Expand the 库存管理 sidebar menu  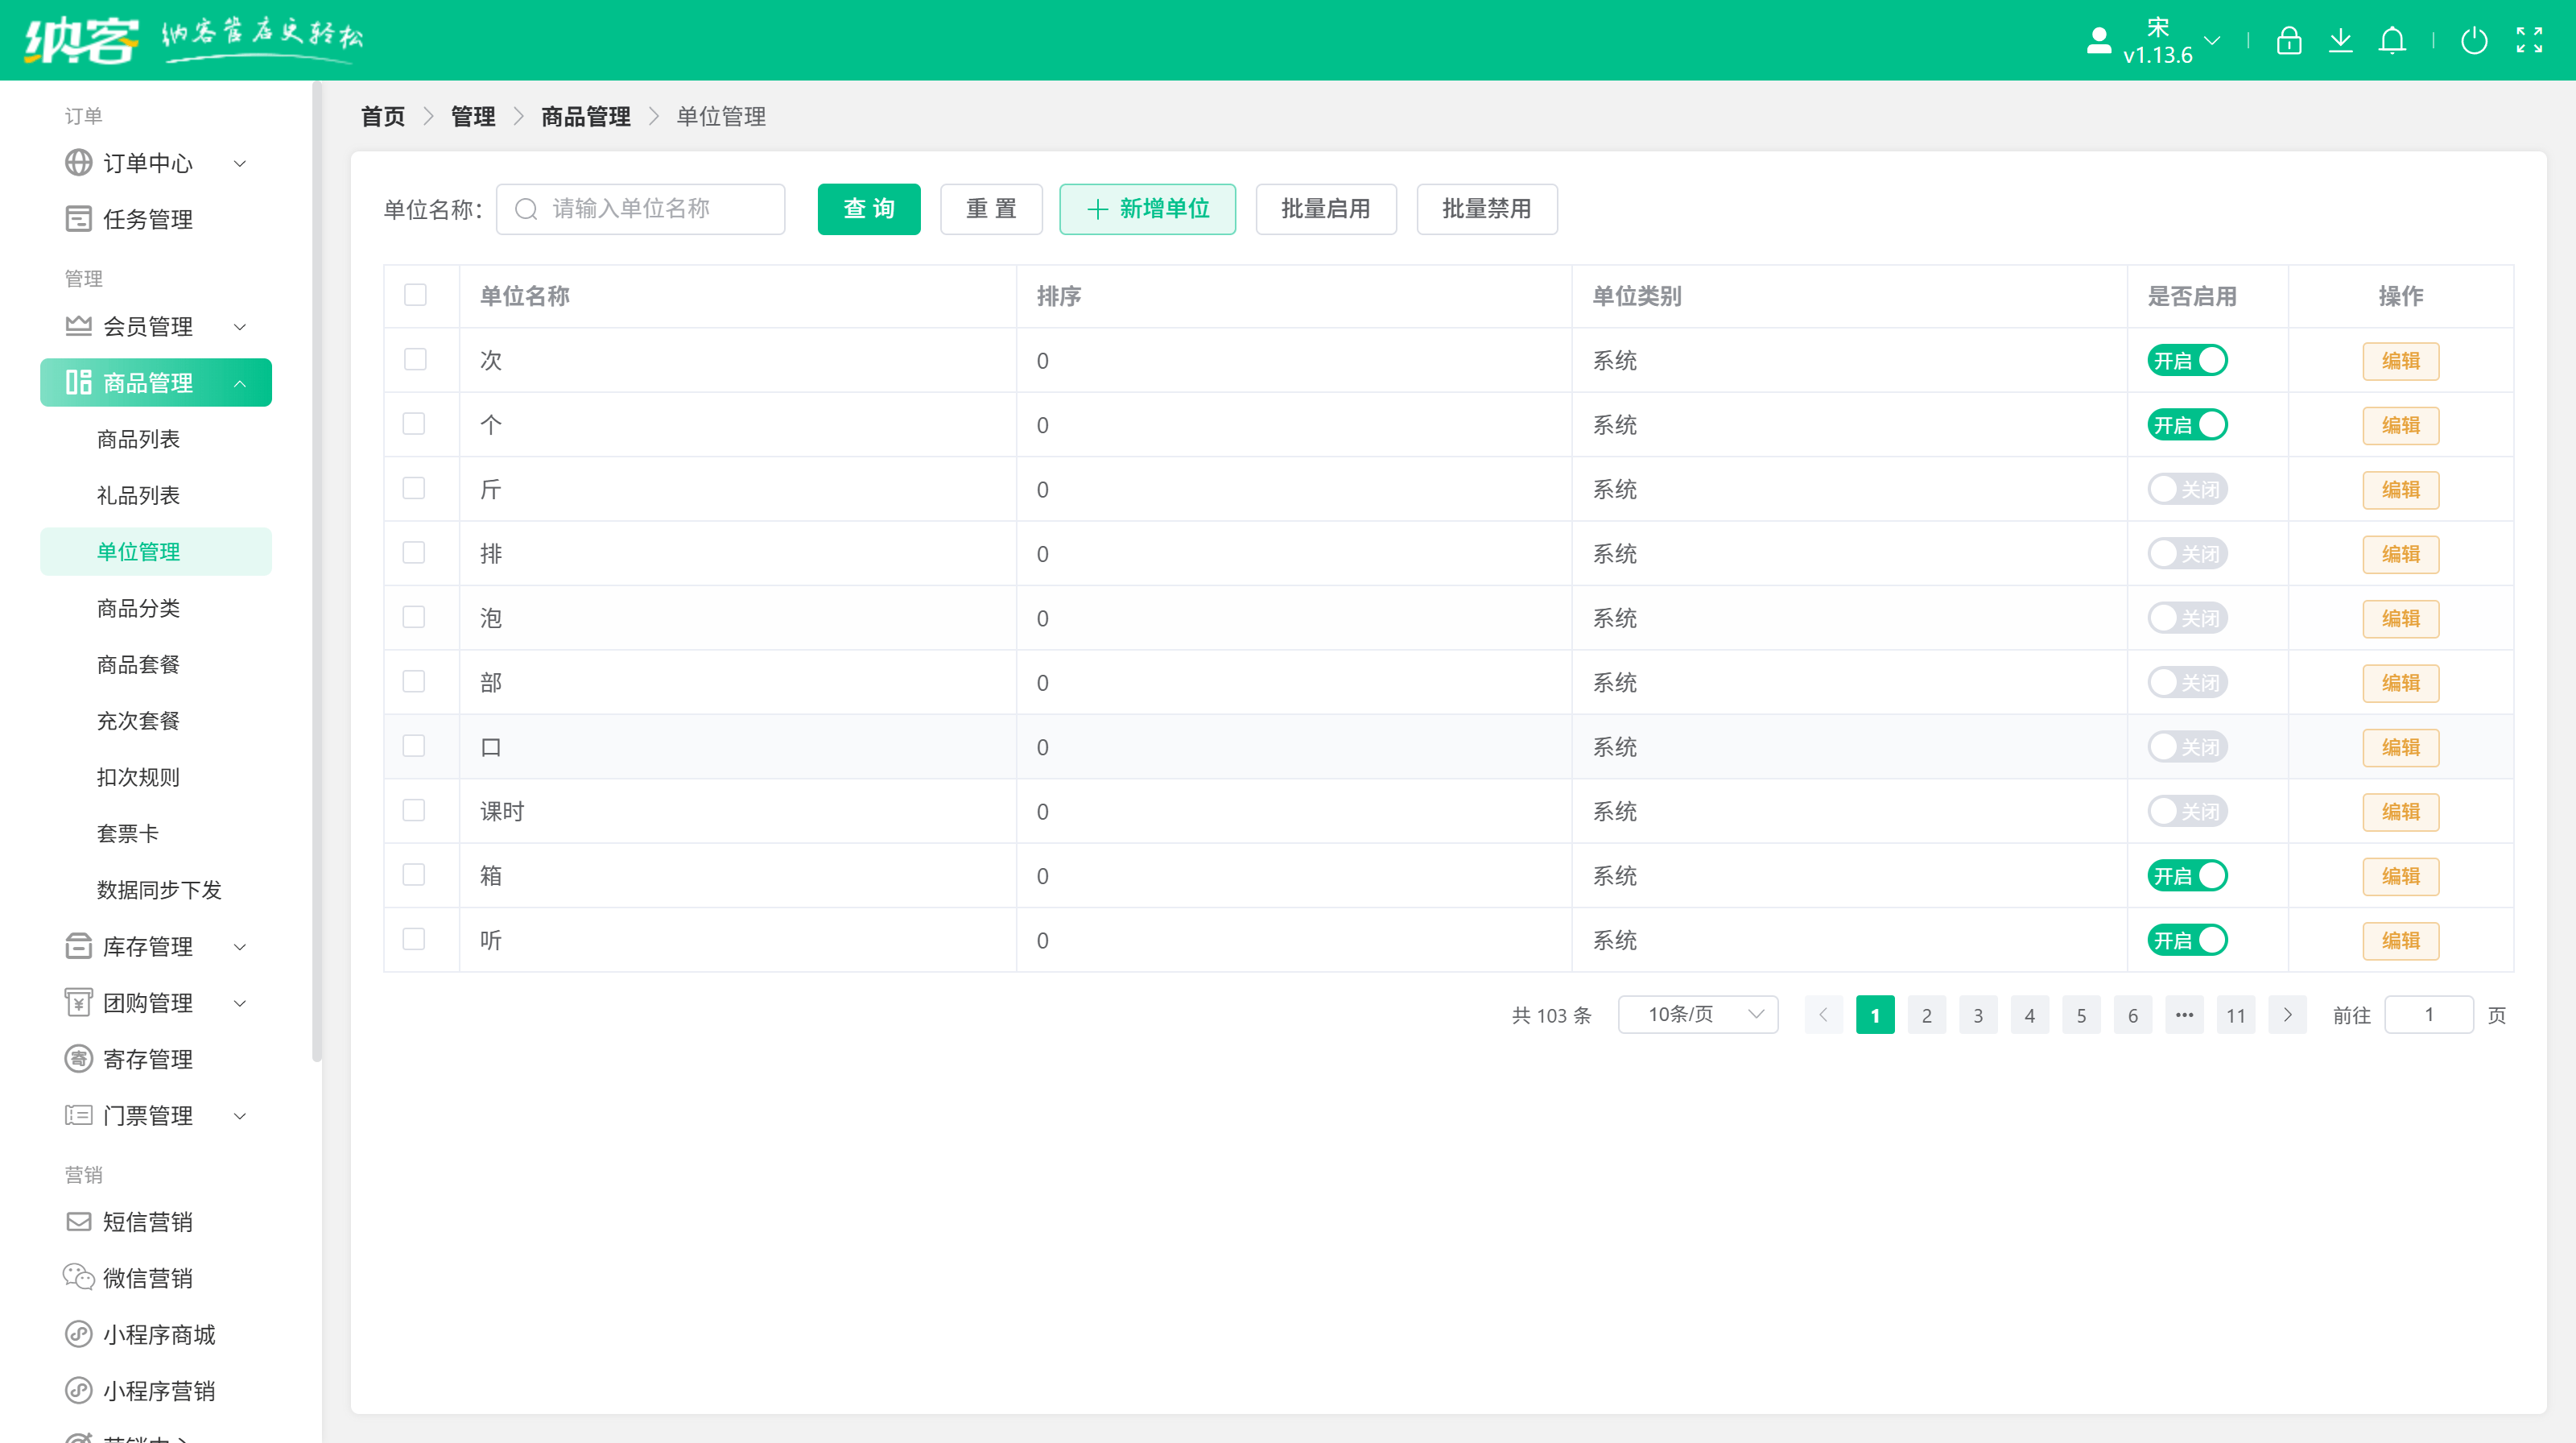pos(148,946)
